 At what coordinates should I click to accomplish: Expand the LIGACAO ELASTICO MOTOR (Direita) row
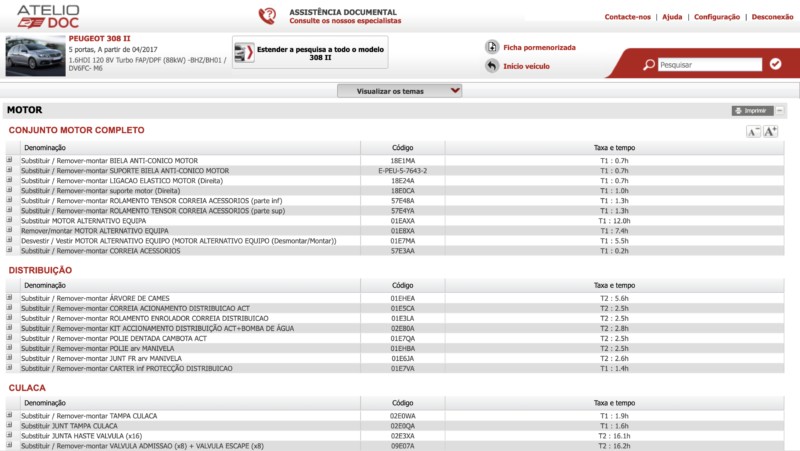point(9,180)
